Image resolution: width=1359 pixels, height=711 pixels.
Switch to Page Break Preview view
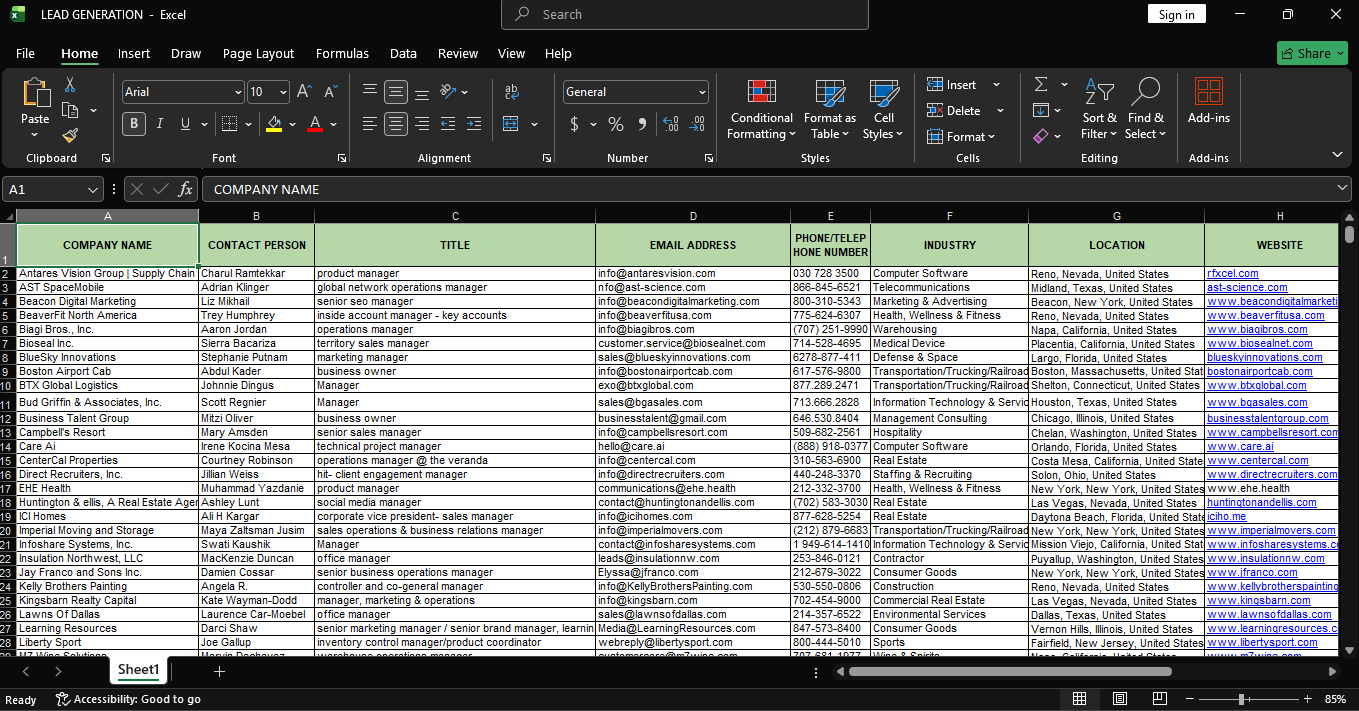1160,699
